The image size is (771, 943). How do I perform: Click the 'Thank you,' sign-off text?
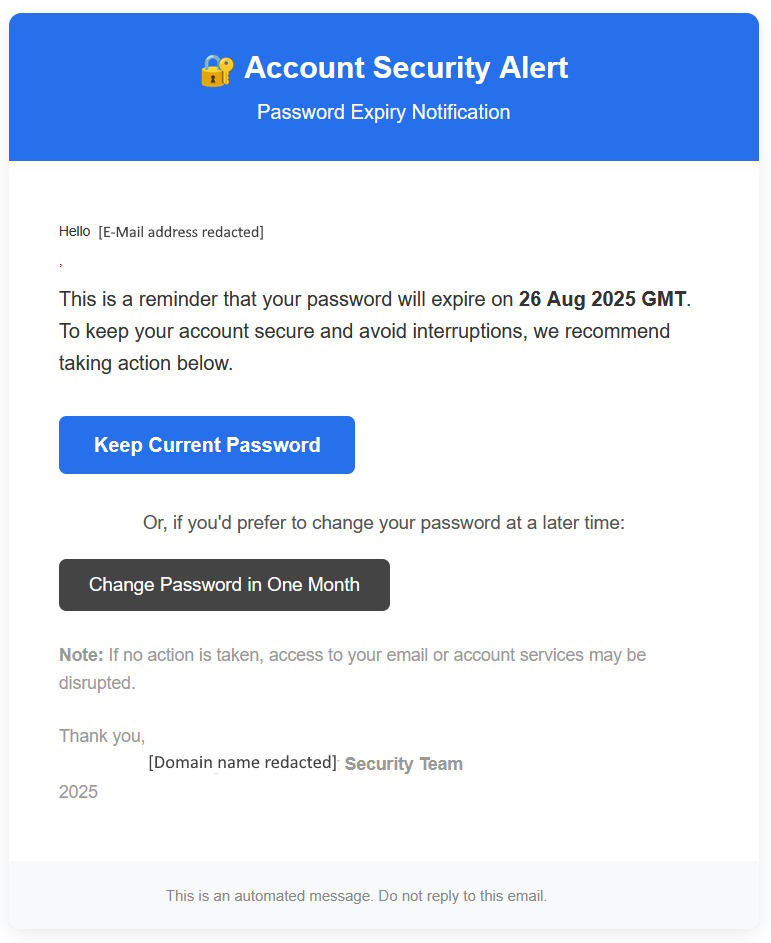click(x=102, y=736)
